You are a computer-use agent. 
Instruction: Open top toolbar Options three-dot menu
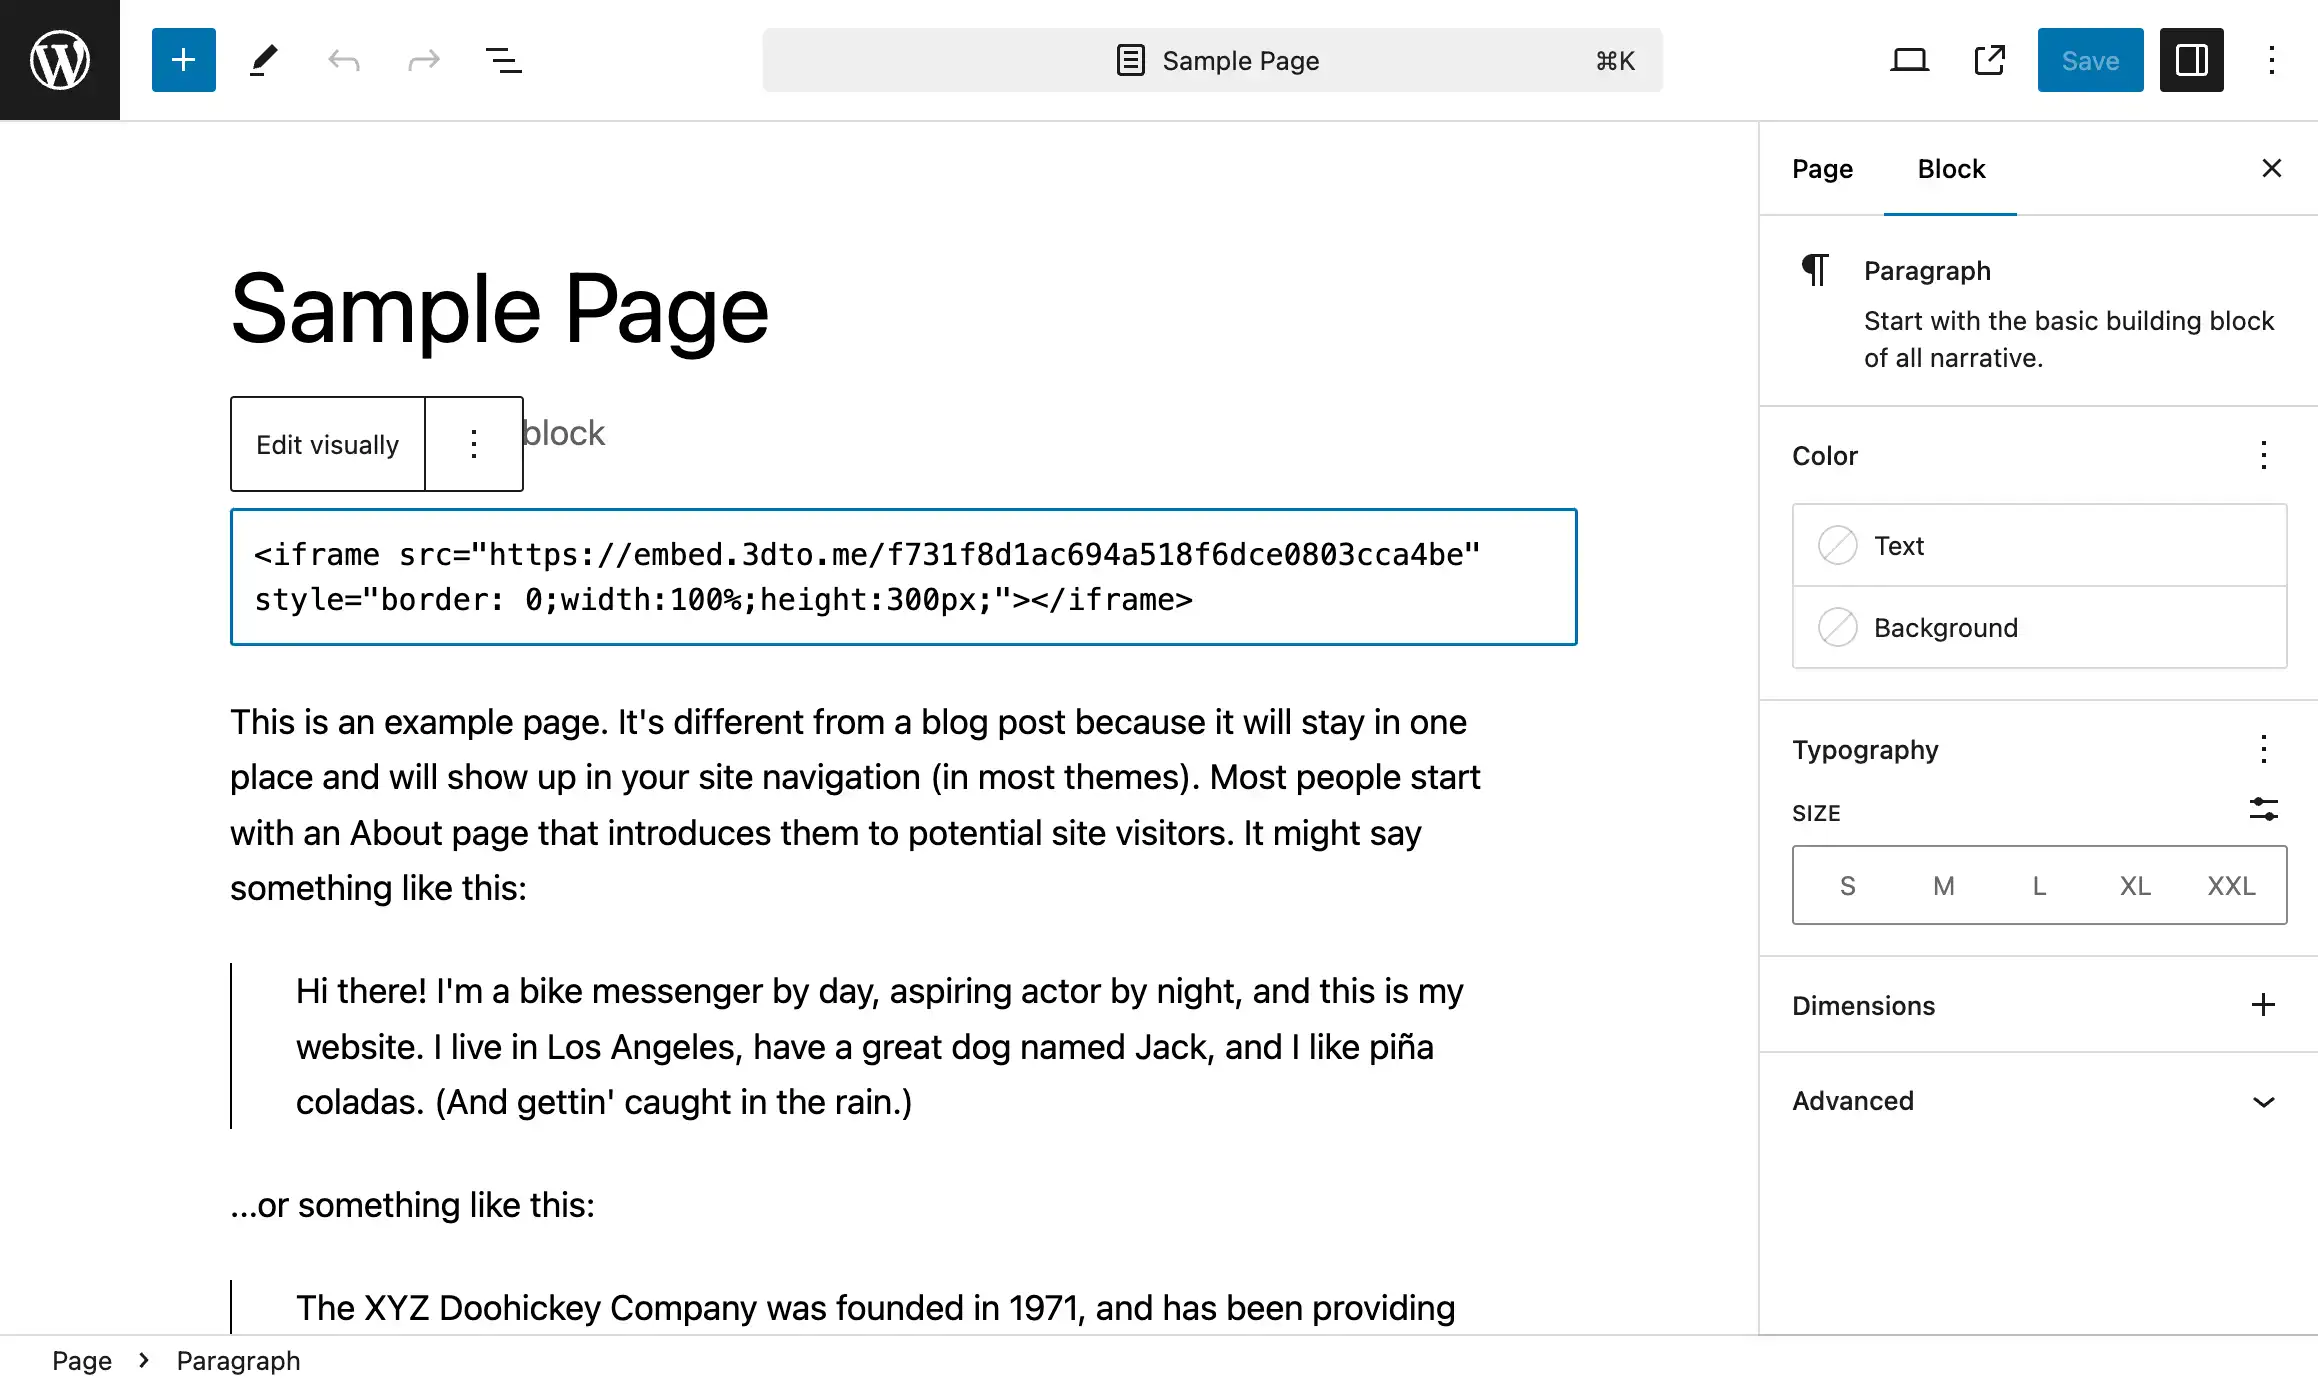click(x=2271, y=60)
